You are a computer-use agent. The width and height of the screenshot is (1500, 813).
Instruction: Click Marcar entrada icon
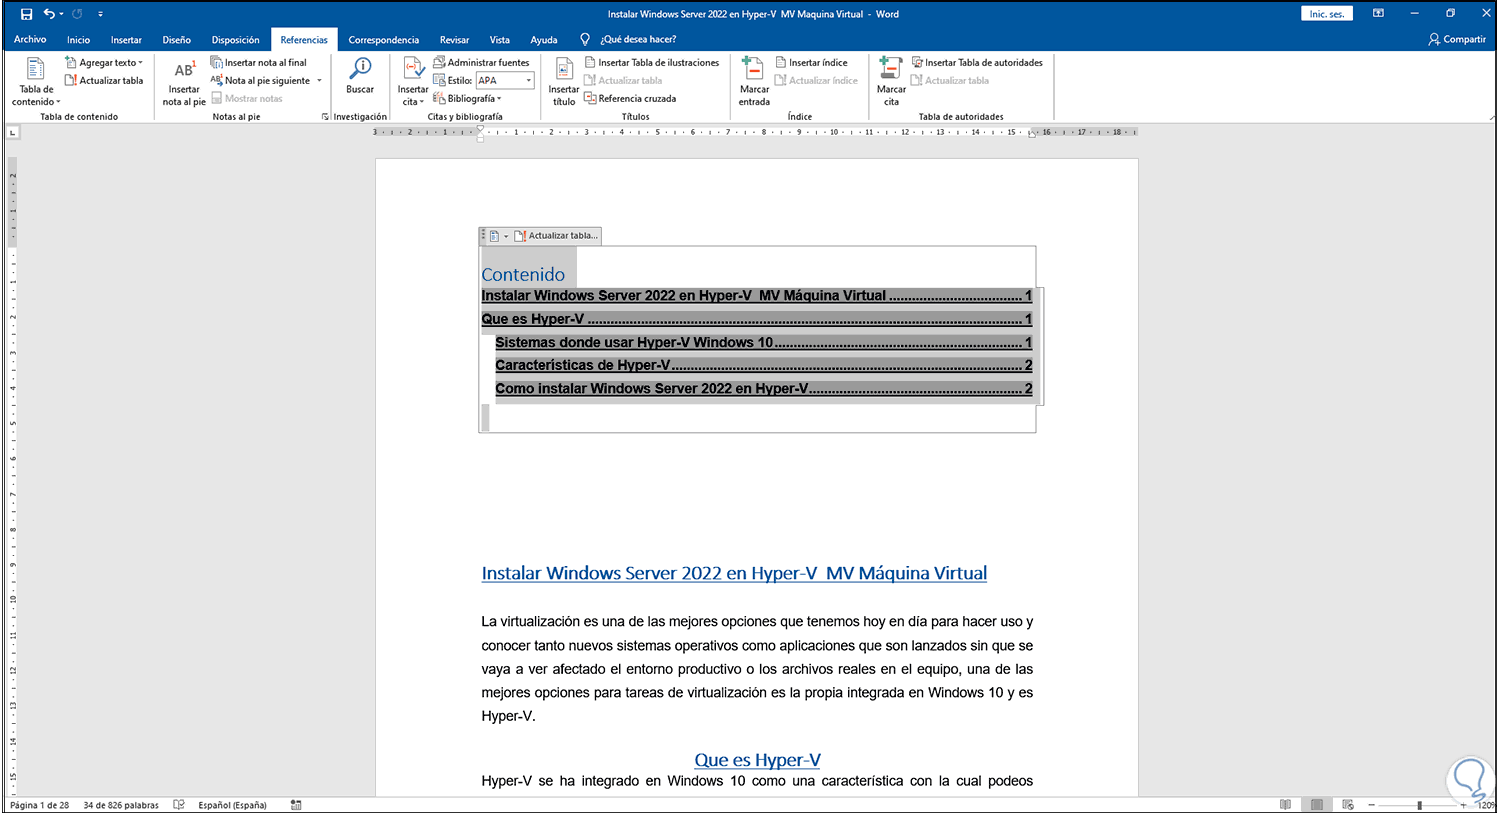pyautogui.click(x=754, y=81)
